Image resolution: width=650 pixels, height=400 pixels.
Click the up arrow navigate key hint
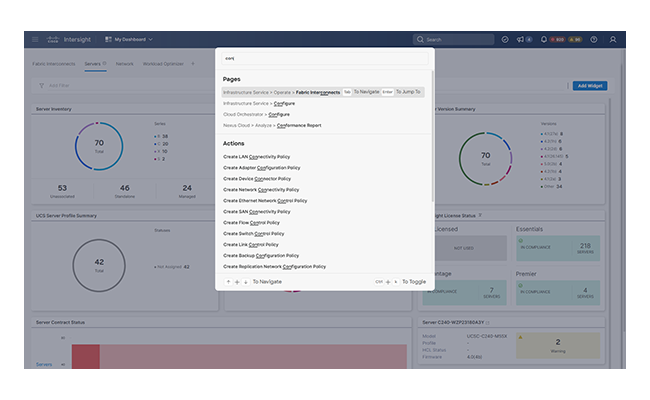(x=228, y=282)
